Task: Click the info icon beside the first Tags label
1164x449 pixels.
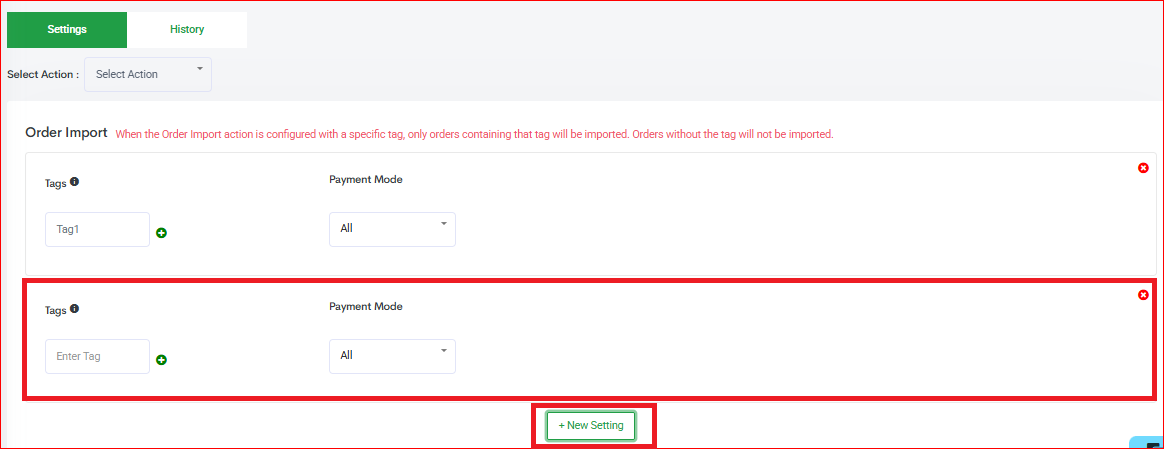Action: pyautogui.click(x=75, y=182)
